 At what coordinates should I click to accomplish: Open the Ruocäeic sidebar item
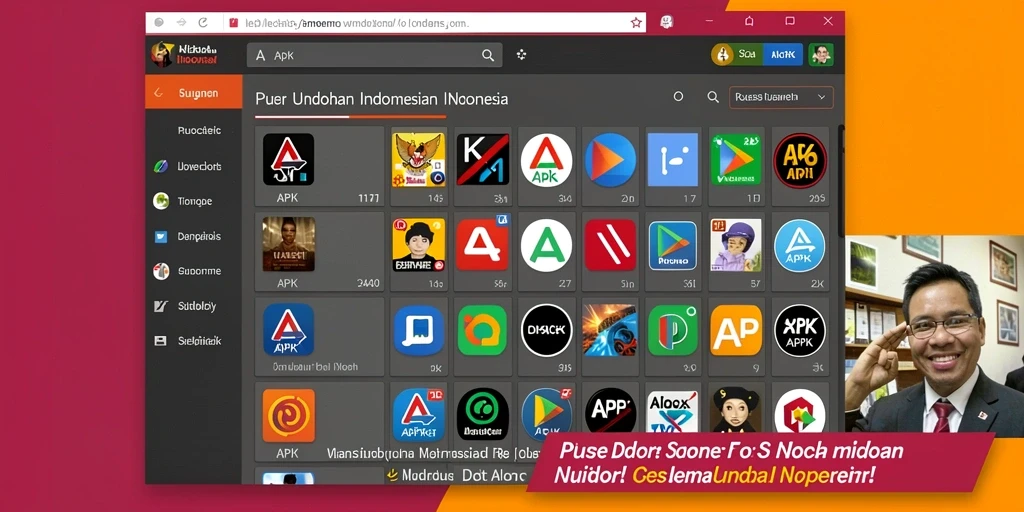(x=199, y=131)
